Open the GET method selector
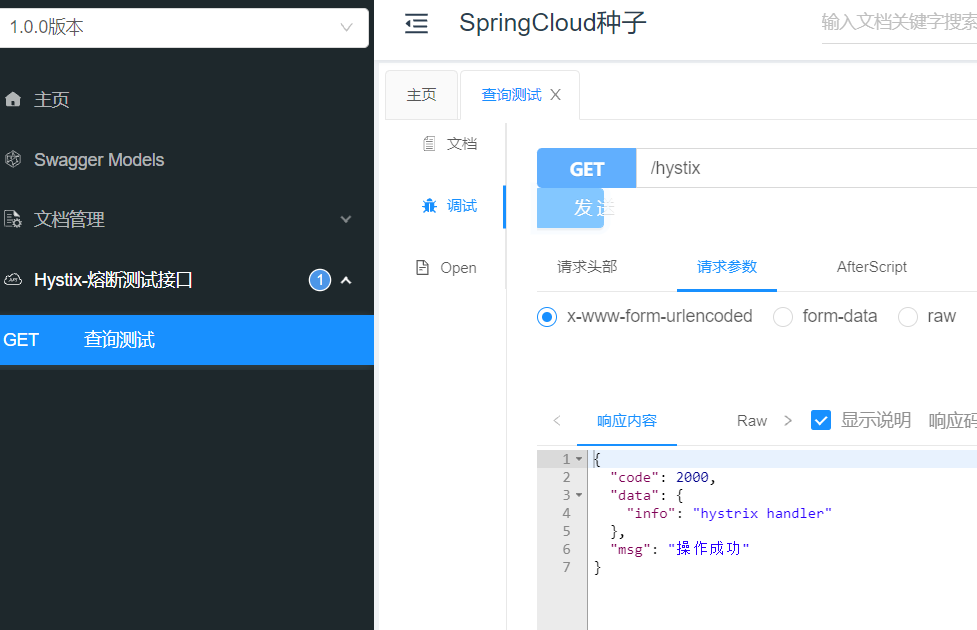Viewport: 977px width, 630px height. click(586, 168)
